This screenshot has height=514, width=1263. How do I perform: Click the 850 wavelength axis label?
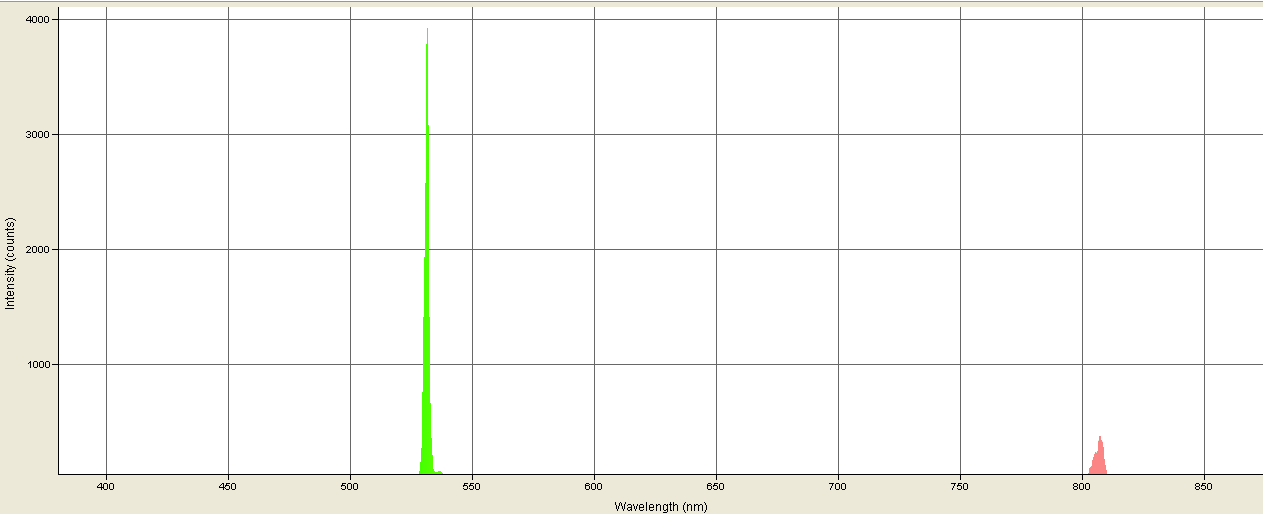[x=1204, y=486]
